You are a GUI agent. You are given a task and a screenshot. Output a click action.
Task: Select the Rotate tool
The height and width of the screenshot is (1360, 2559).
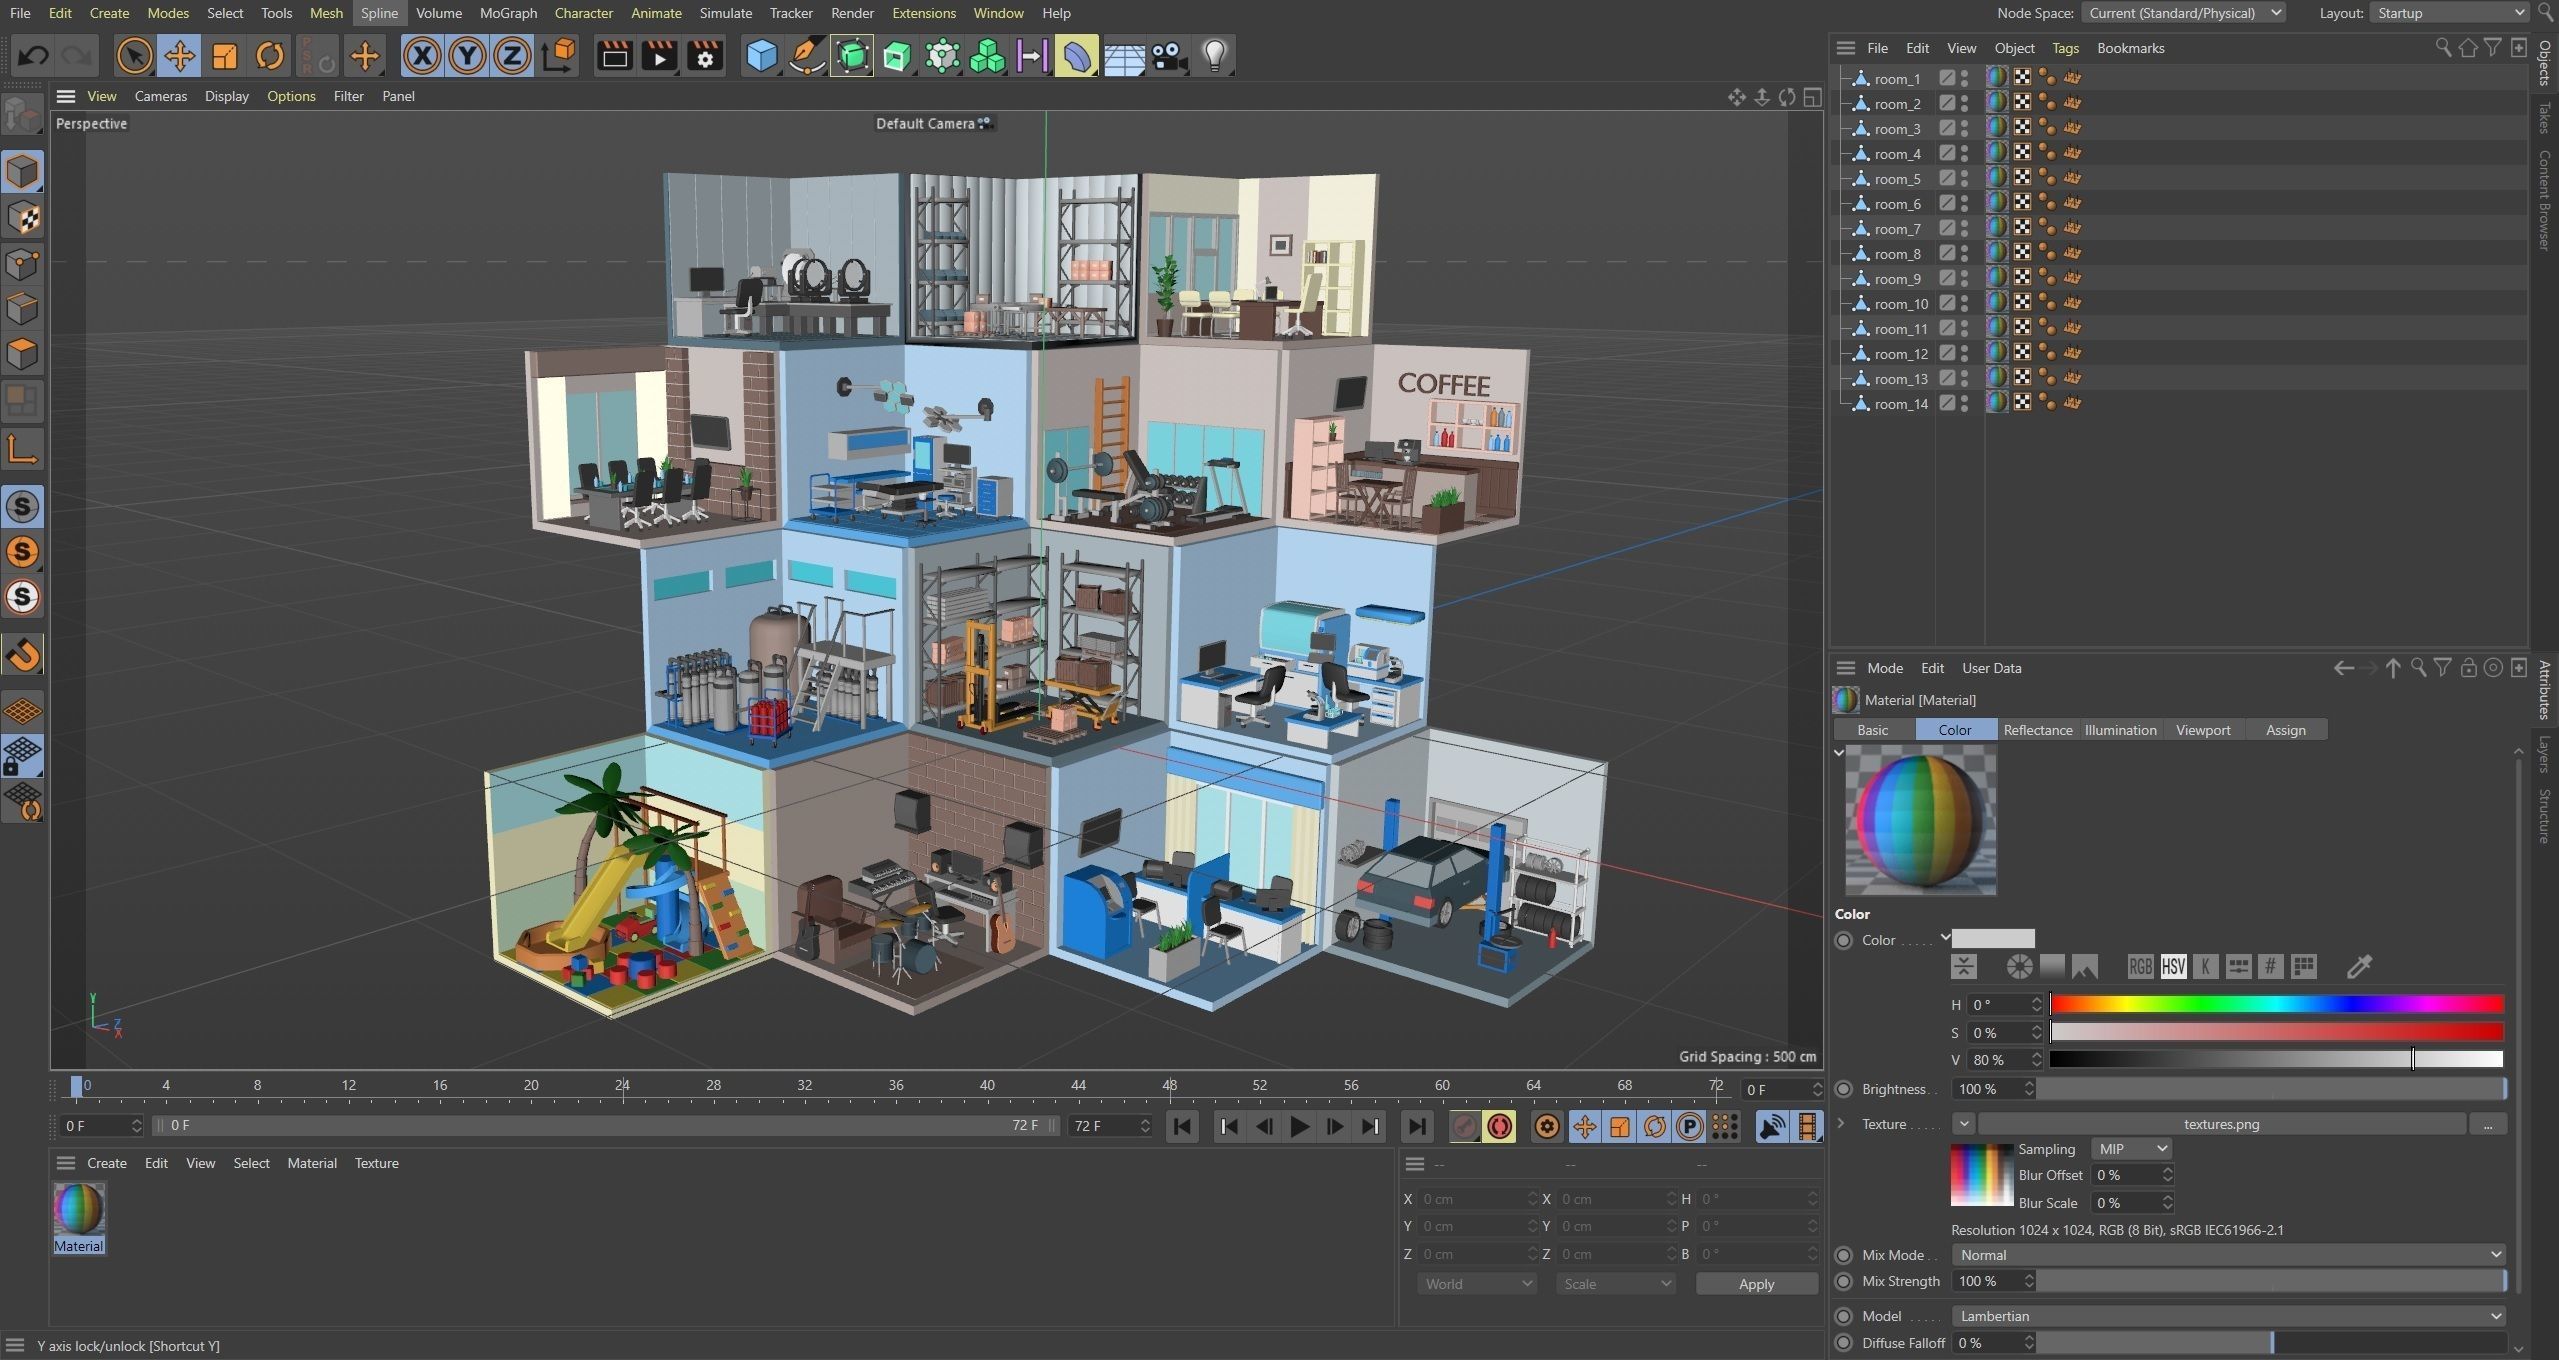point(269,56)
